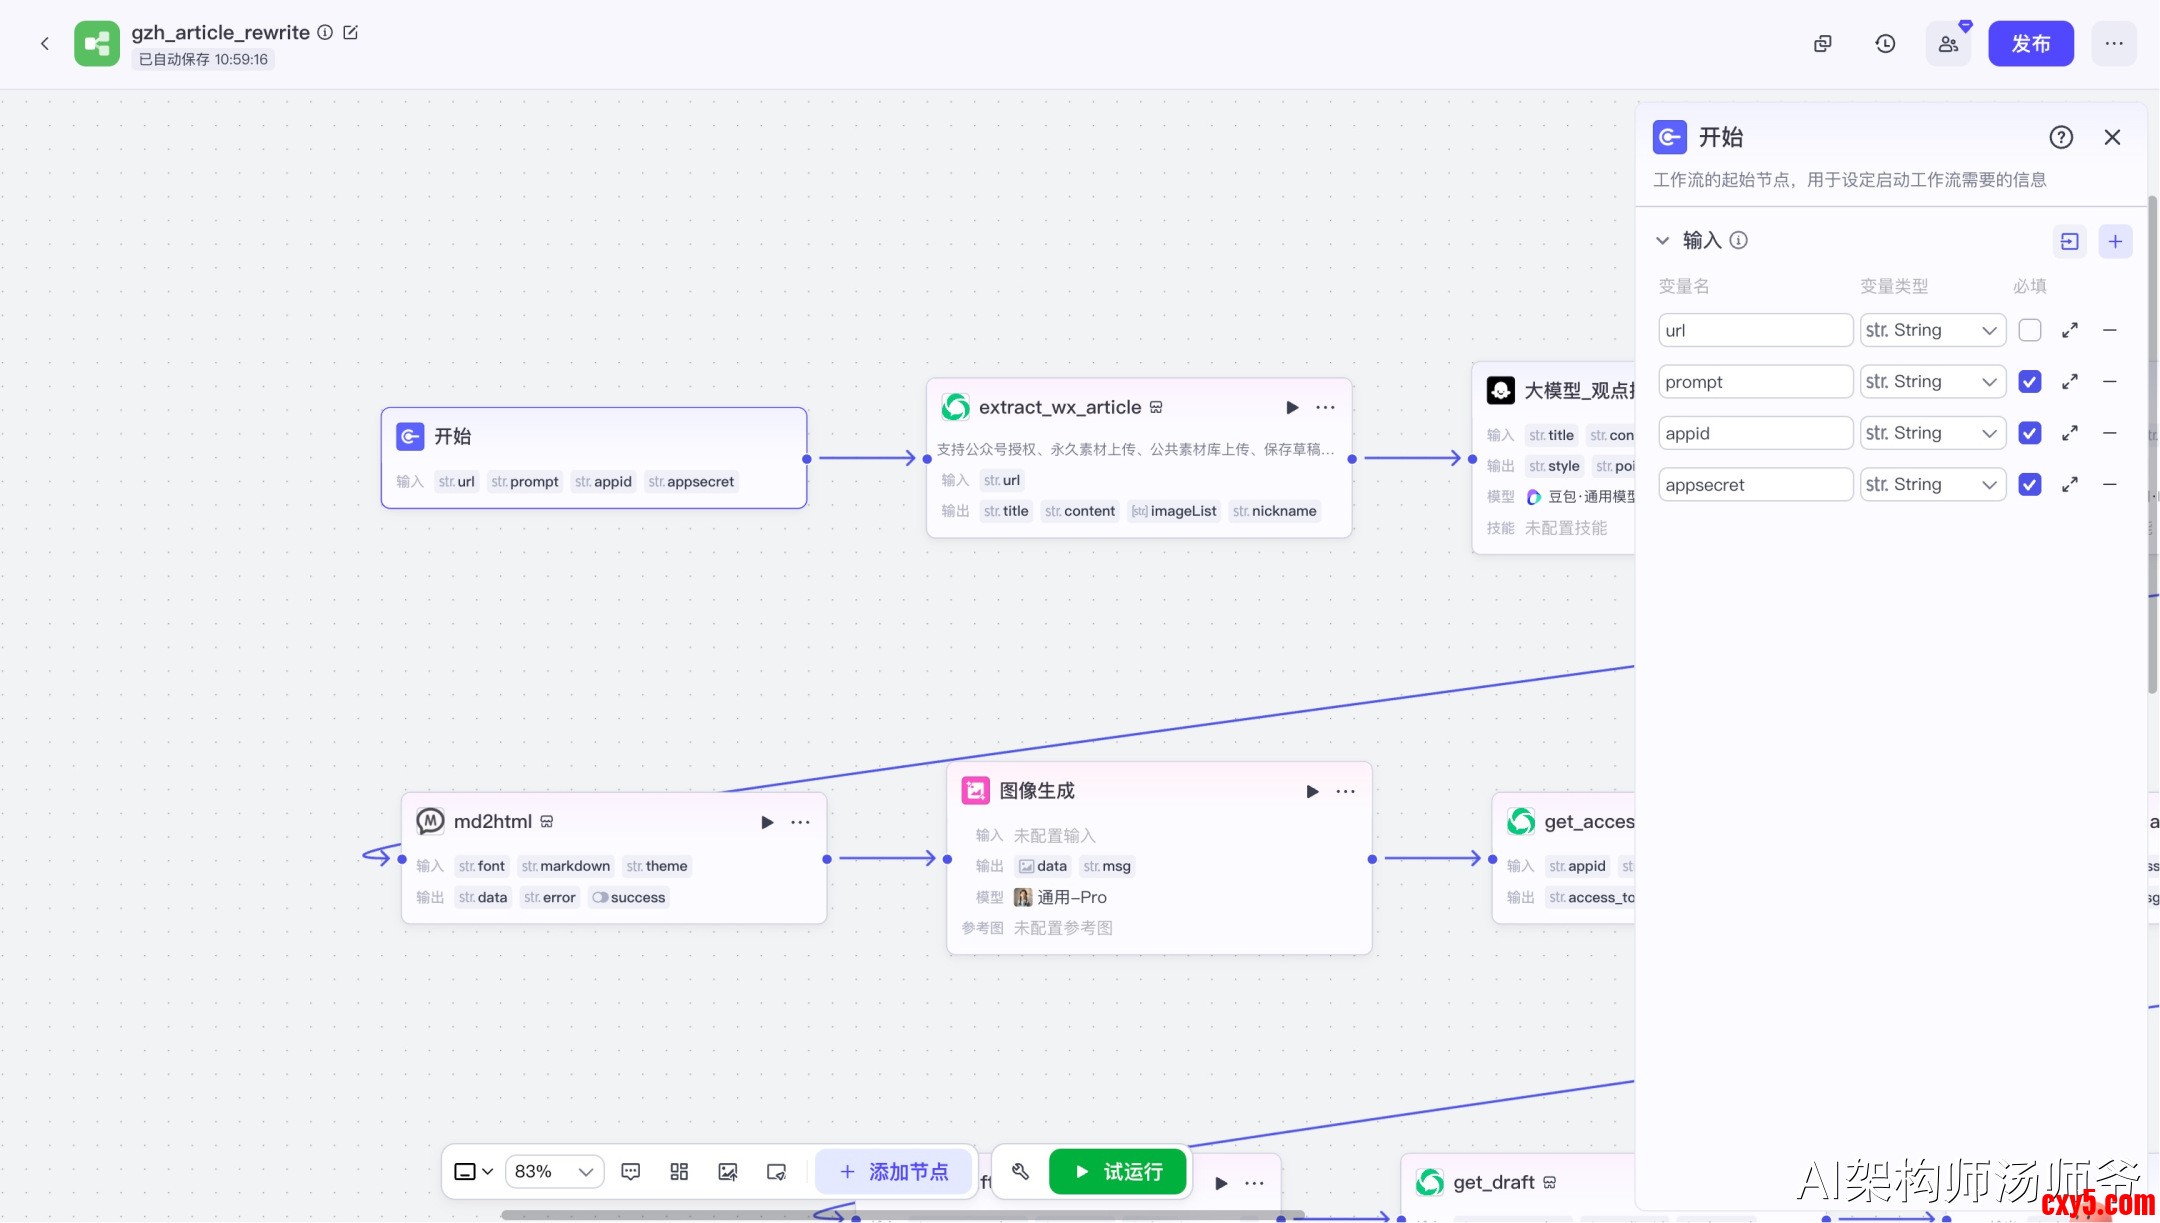Click the plus icon to add input variable
The width and height of the screenshot is (2160, 1223).
click(x=2115, y=241)
